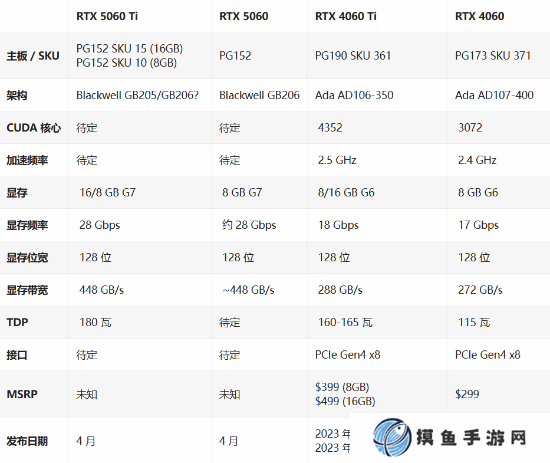Select the 主板 / SKU row label
Image resolution: width=550 pixels, height=463 pixels.
point(33,56)
